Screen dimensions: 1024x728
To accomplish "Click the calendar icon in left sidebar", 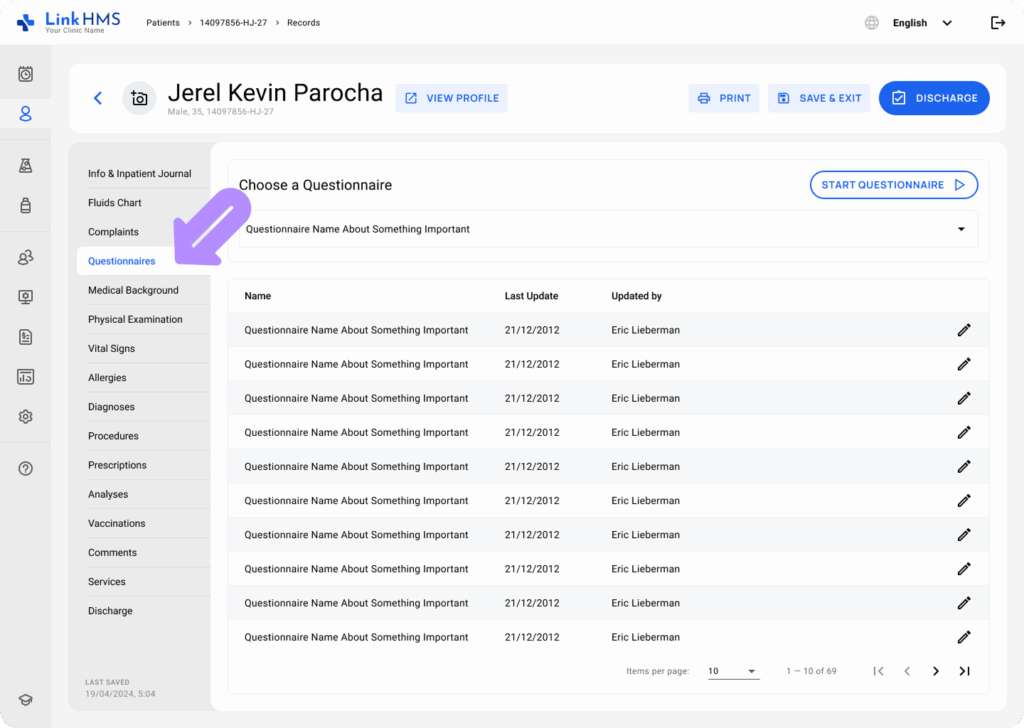I will point(26,74).
